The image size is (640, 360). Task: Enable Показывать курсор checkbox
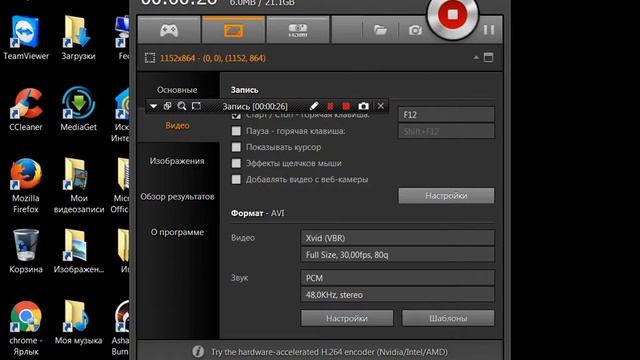pos(236,147)
